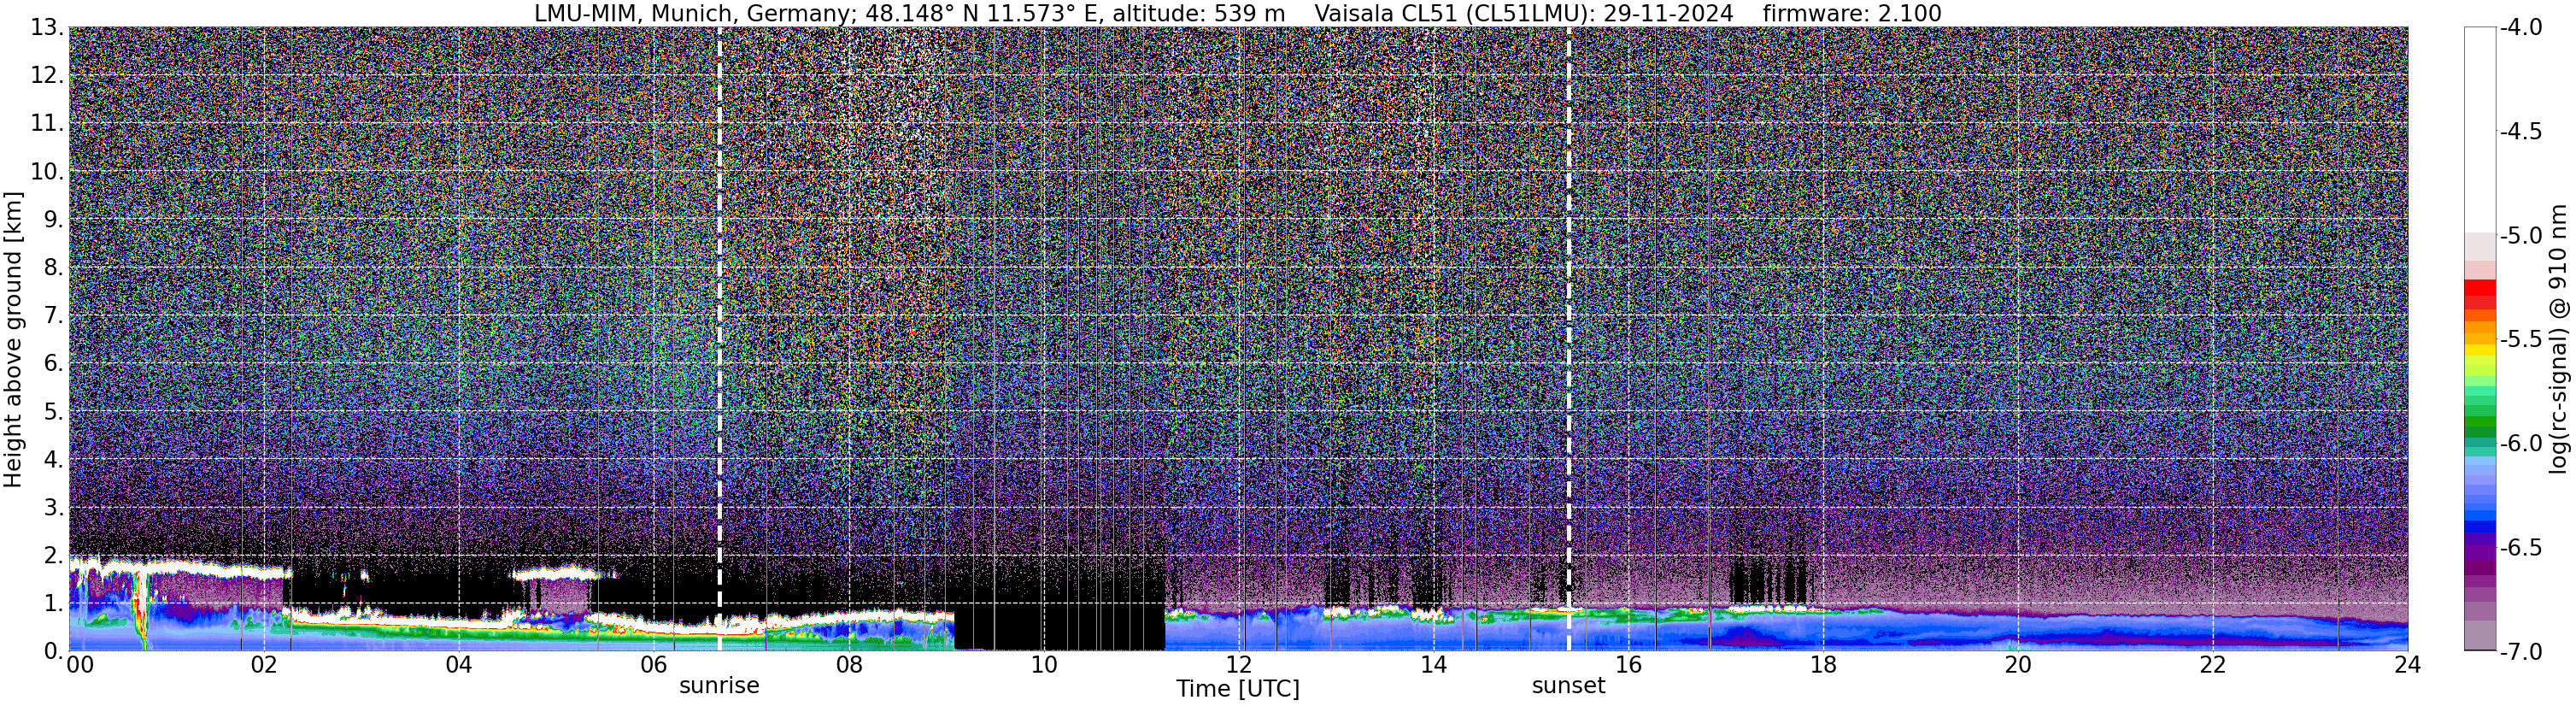Image resolution: width=2576 pixels, height=706 pixels.
Task: Select the "24" time axis tick label
Action: point(2407,665)
